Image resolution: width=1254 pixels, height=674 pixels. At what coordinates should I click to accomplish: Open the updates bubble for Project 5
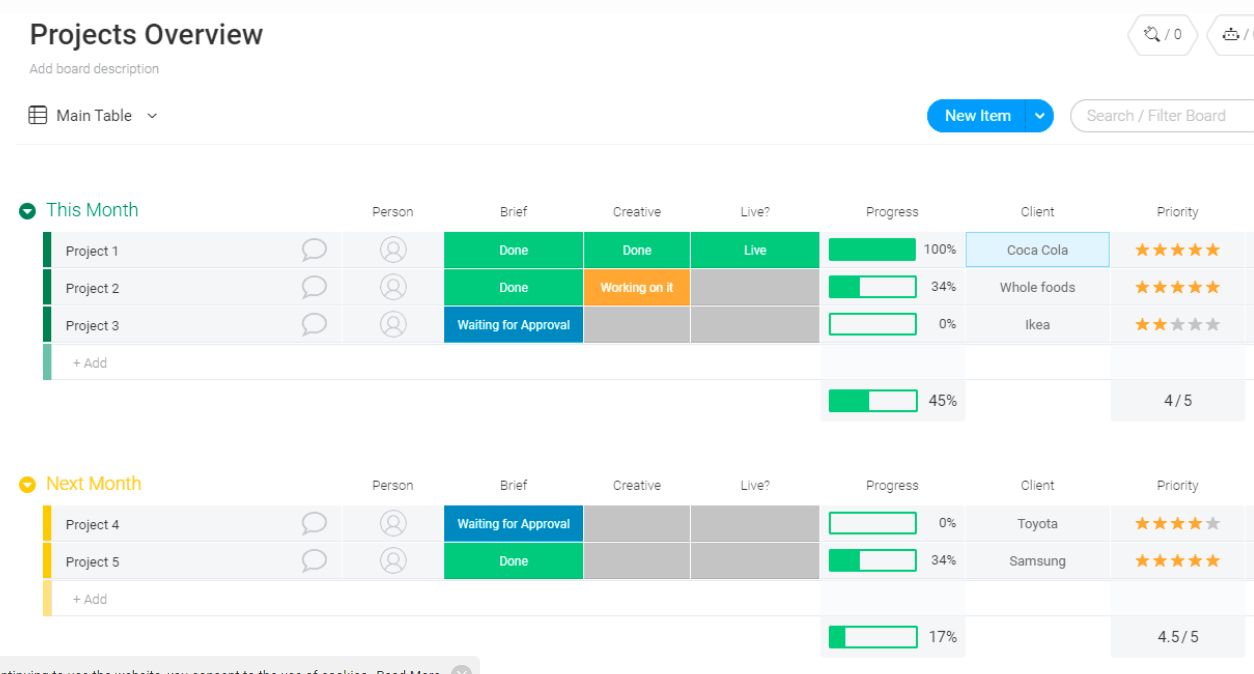(313, 561)
